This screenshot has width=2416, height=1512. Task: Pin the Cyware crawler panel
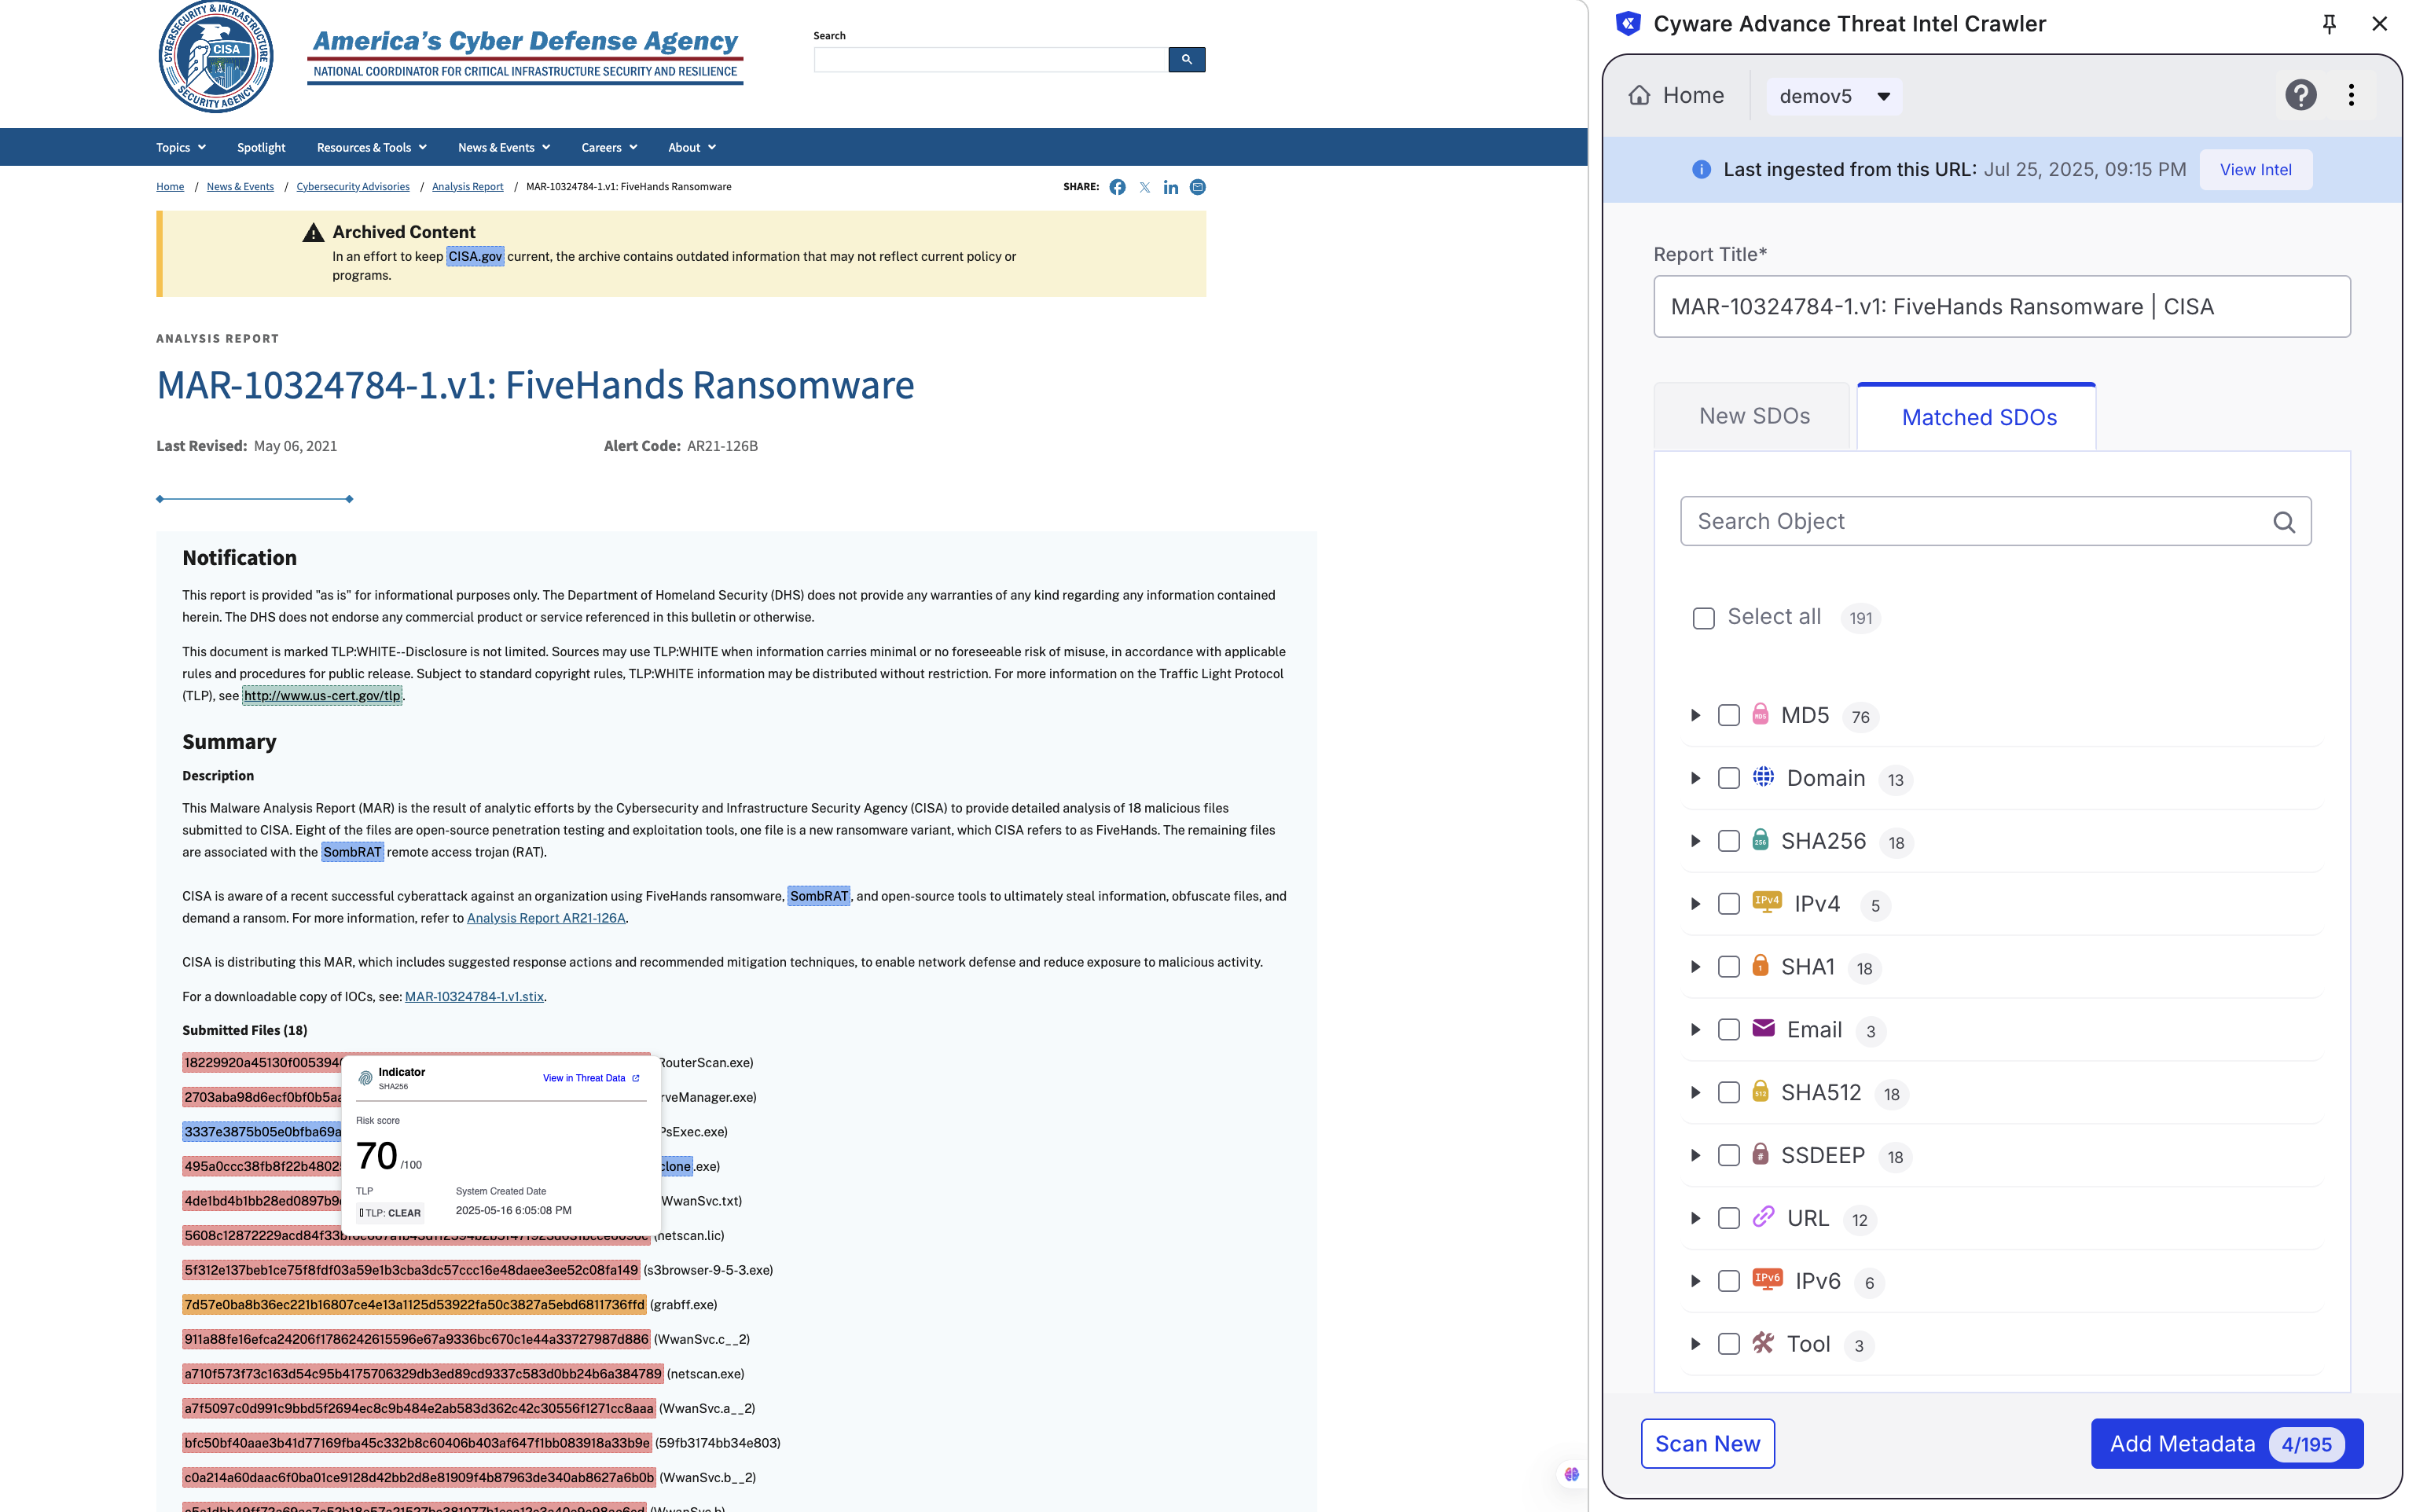[2328, 24]
